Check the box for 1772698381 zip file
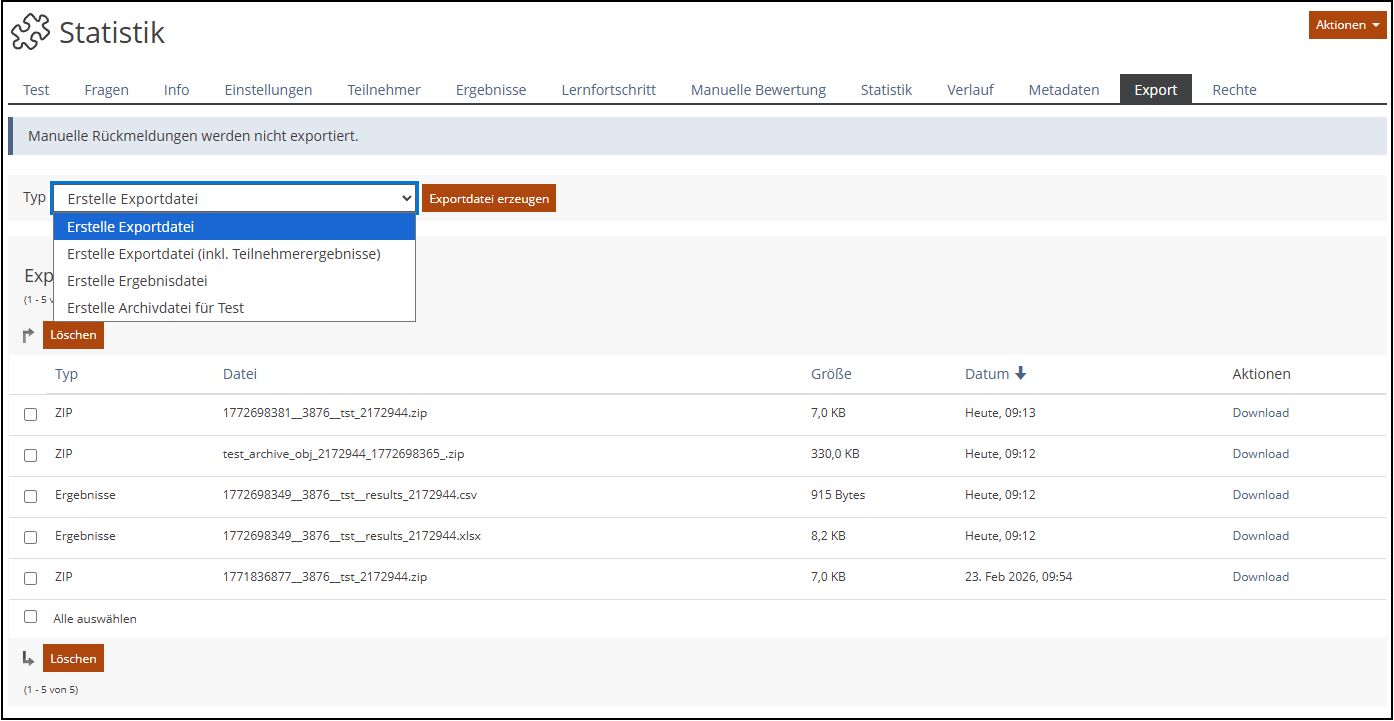The image size is (1394, 721). point(31,414)
